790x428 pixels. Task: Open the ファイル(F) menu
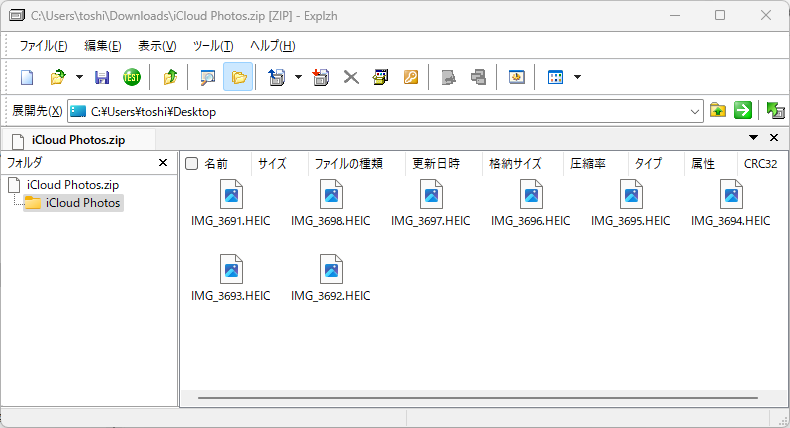coord(43,46)
